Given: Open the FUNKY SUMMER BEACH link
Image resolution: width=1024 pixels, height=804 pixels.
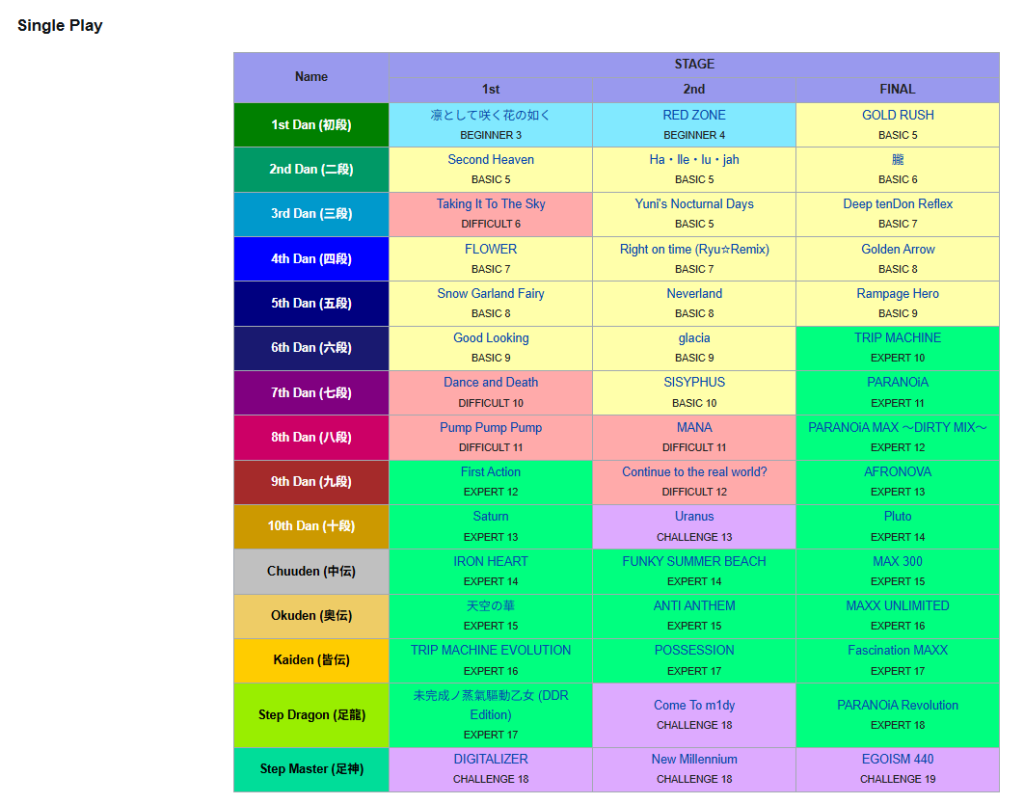Looking at the screenshot, I should [694, 561].
